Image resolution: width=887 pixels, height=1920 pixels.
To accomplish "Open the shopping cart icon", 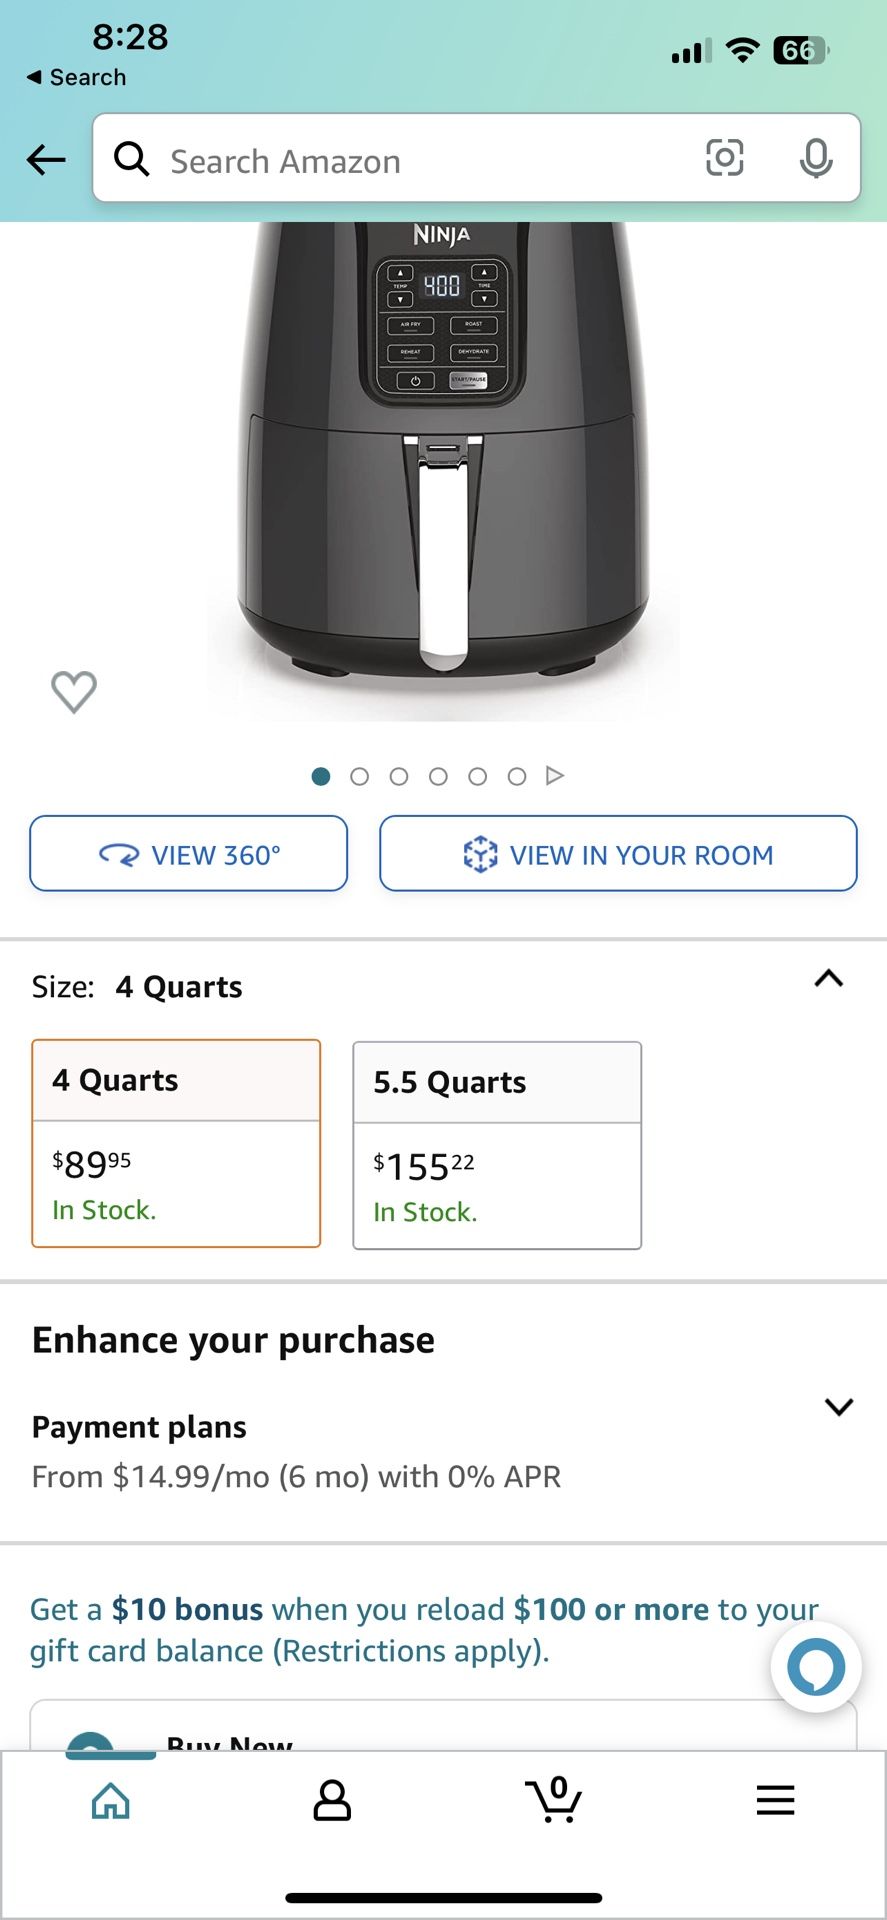I will point(554,1800).
